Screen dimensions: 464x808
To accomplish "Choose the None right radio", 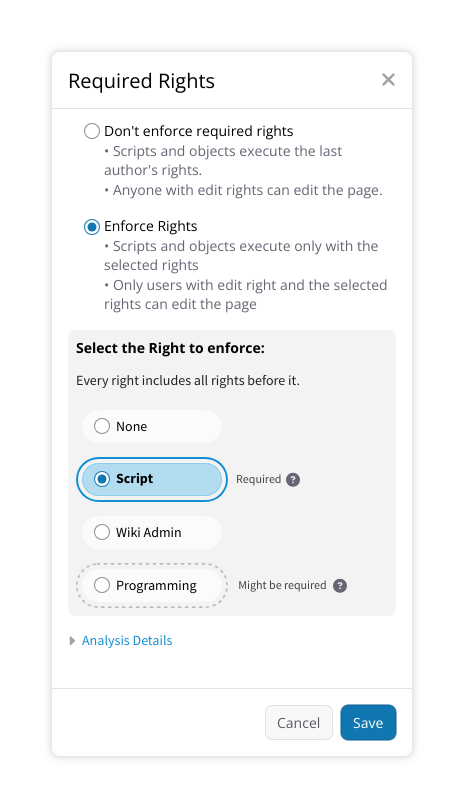I will pyautogui.click(x=102, y=427).
